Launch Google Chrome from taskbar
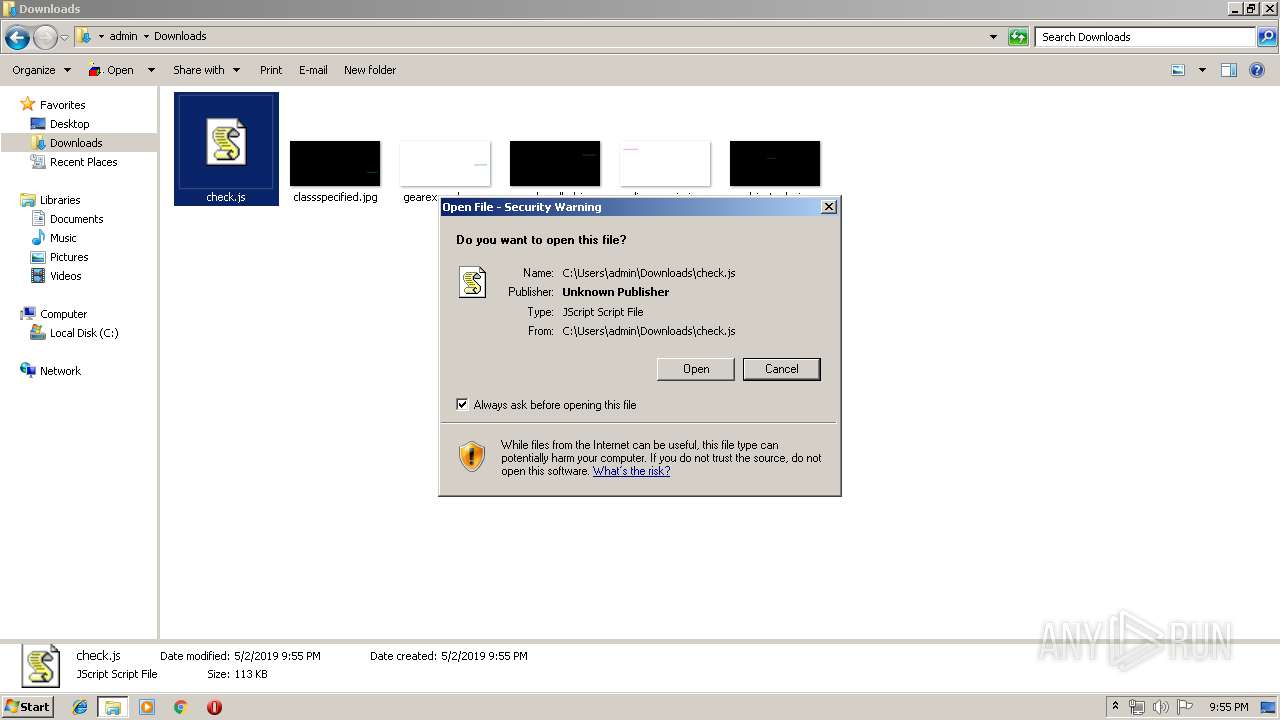 (180, 707)
